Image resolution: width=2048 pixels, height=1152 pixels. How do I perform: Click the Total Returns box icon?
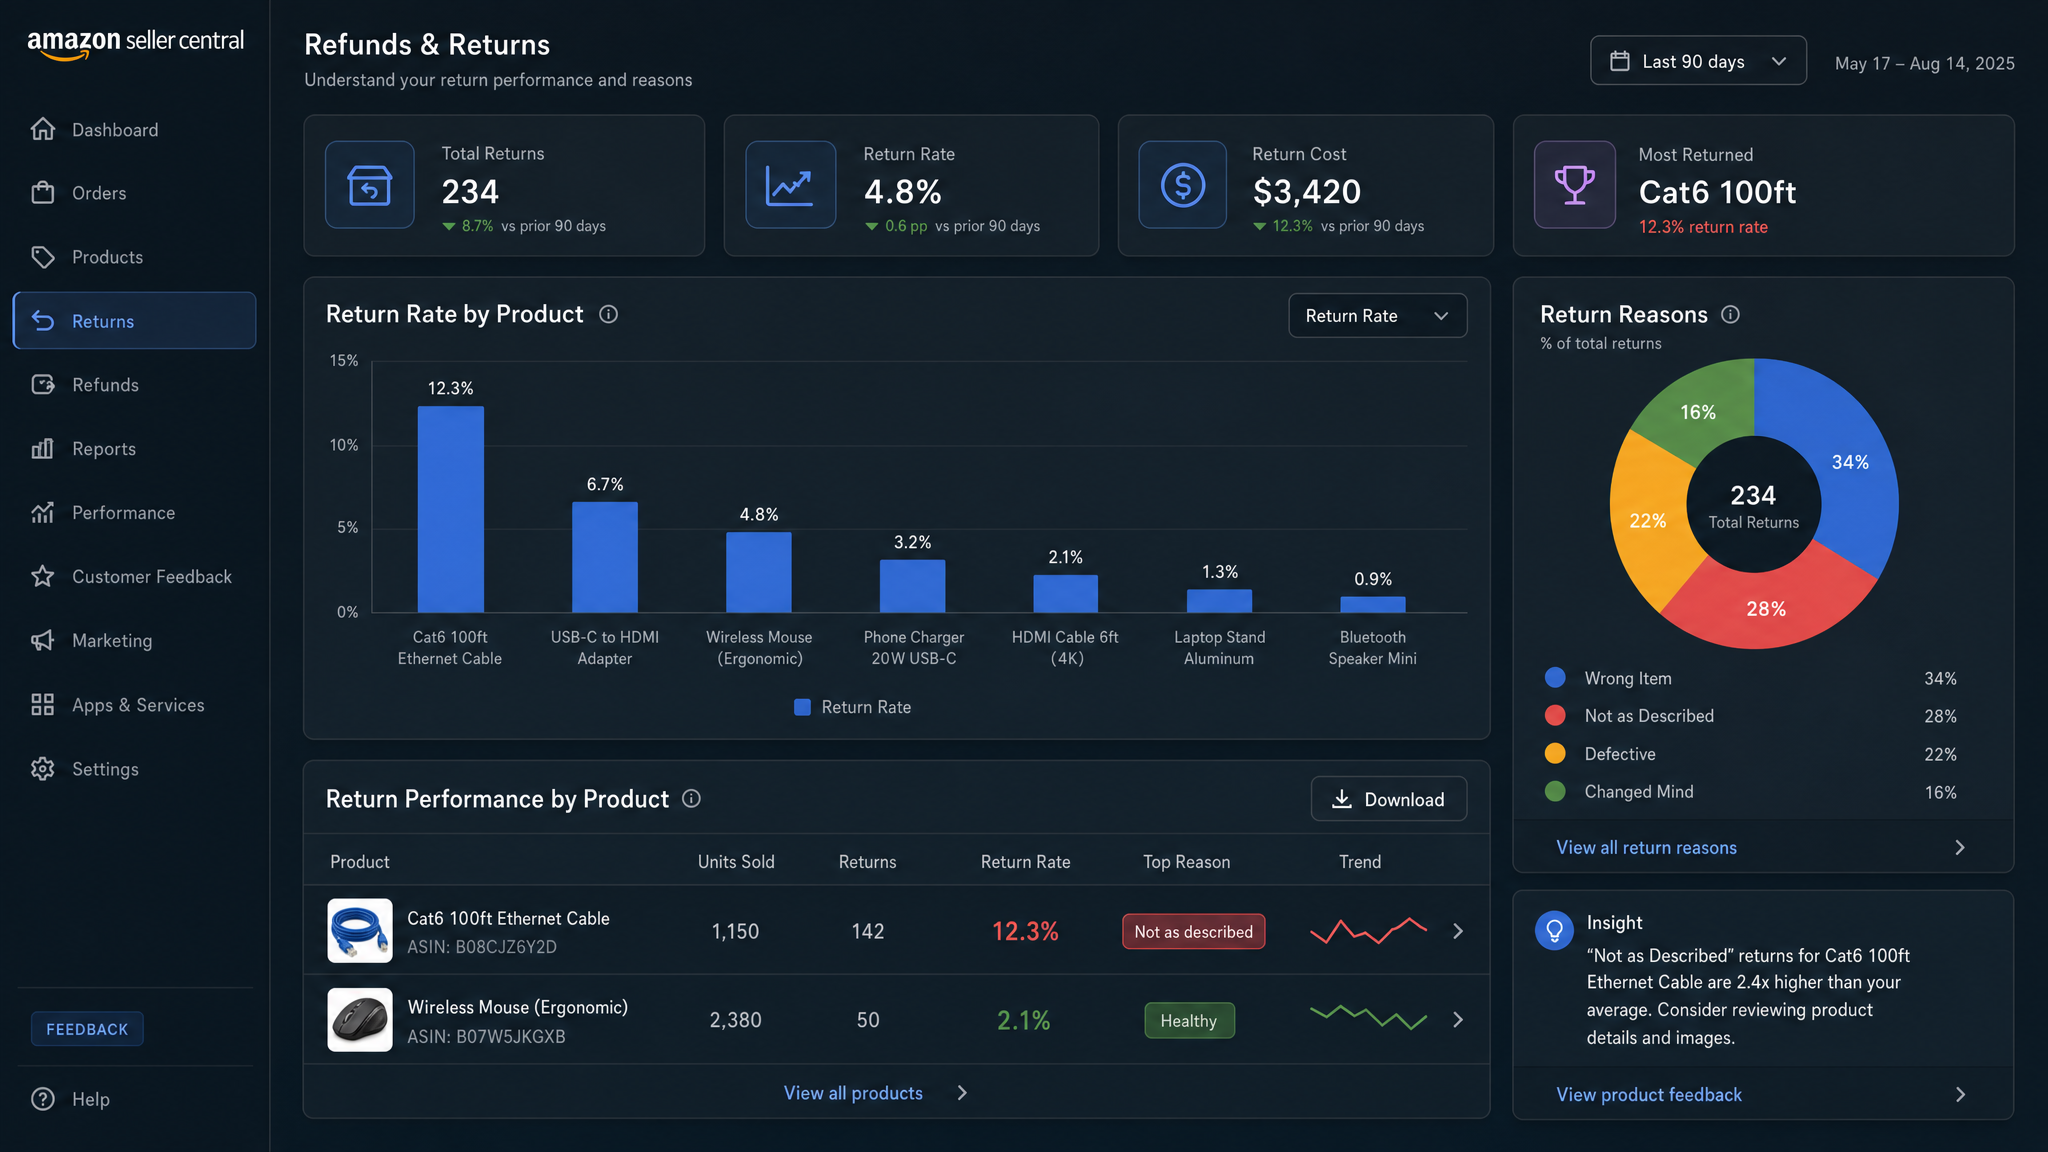click(x=370, y=185)
